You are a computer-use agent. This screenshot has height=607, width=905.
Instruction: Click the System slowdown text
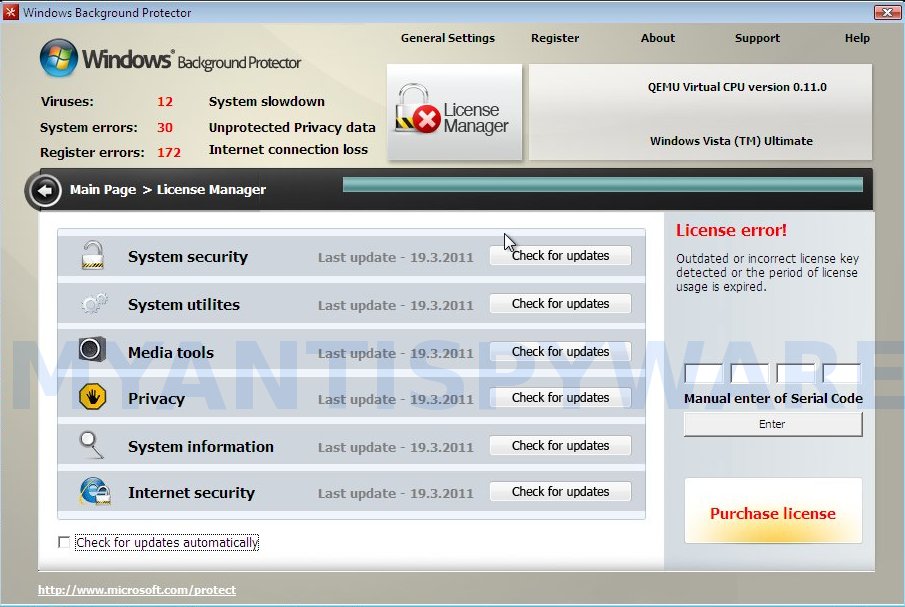(267, 102)
